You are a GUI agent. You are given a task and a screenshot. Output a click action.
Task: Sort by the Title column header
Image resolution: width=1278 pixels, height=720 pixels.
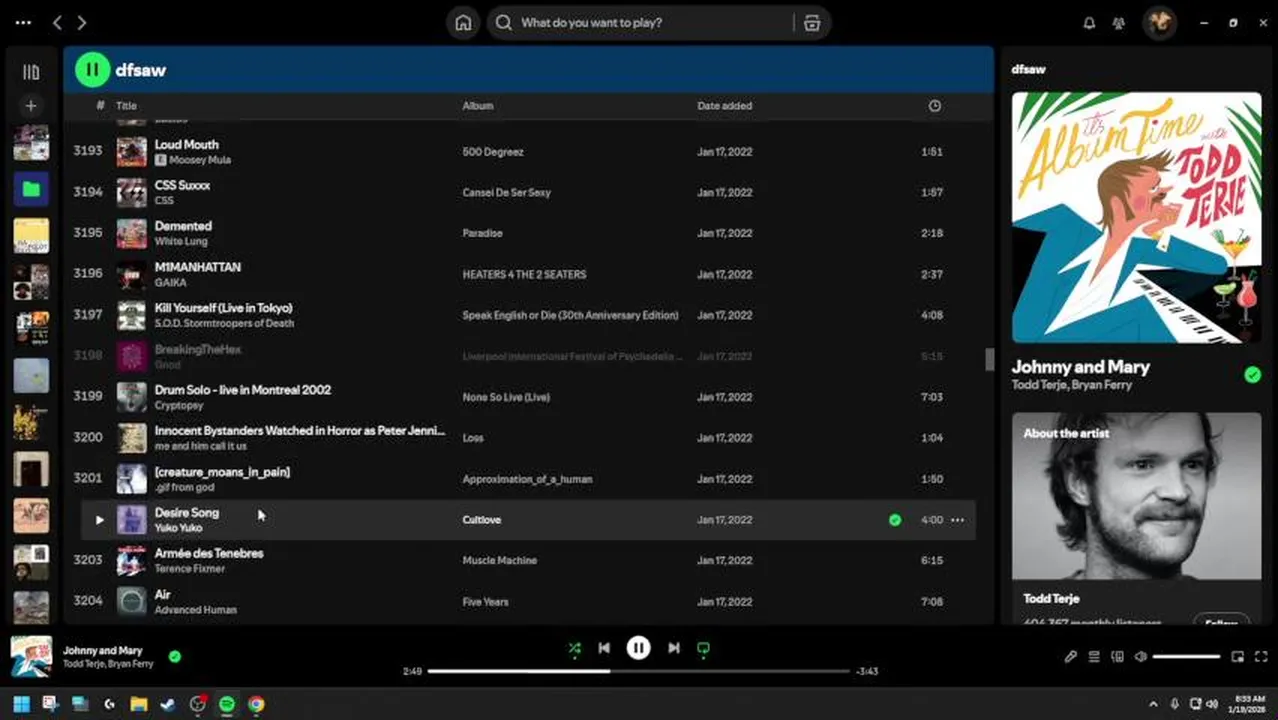pos(126,105)
